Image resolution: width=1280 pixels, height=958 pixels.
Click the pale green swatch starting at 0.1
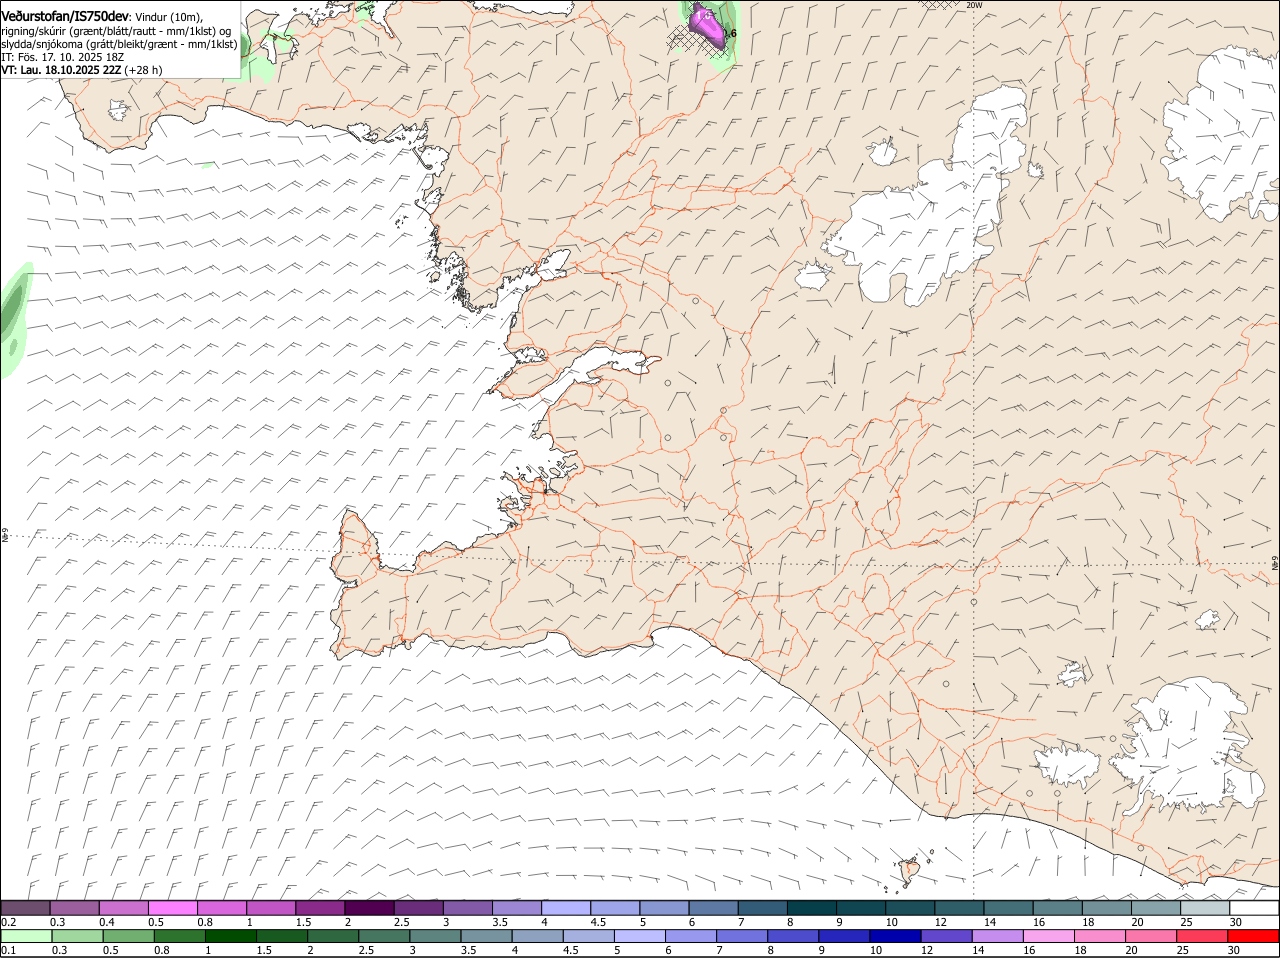[x=27, y=936]
